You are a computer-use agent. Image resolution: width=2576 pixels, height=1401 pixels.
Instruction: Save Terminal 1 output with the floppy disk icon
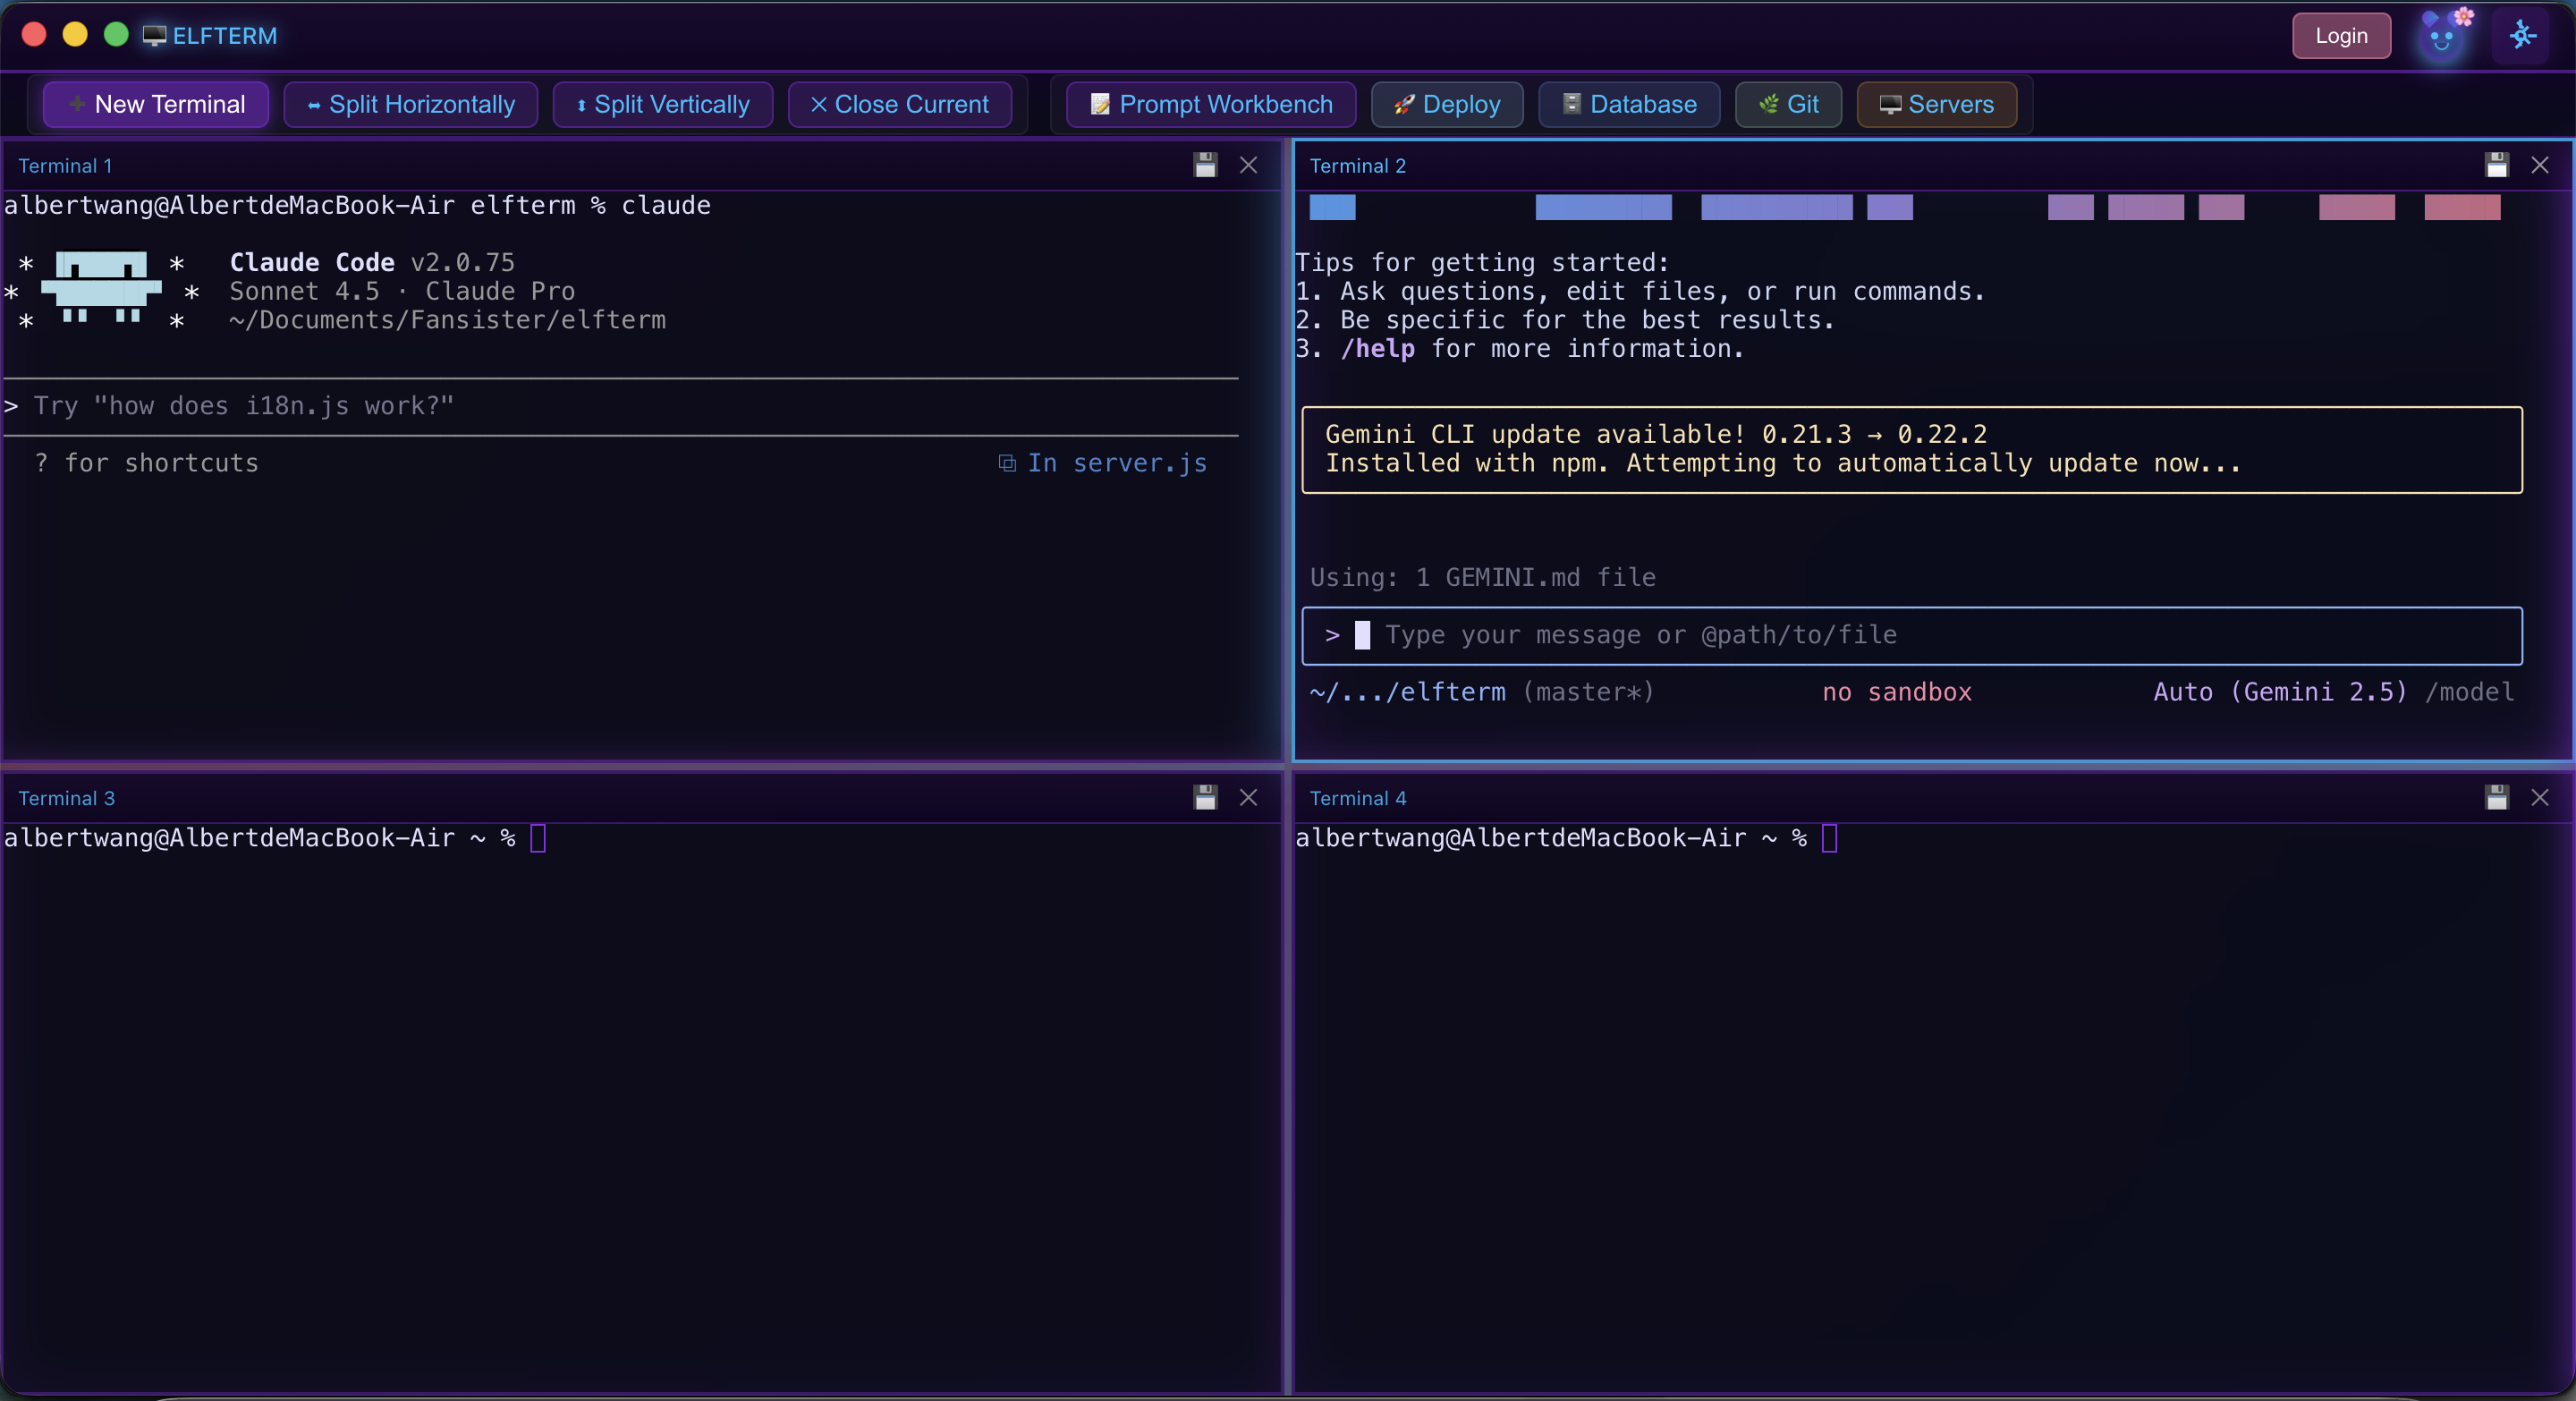1205,165
